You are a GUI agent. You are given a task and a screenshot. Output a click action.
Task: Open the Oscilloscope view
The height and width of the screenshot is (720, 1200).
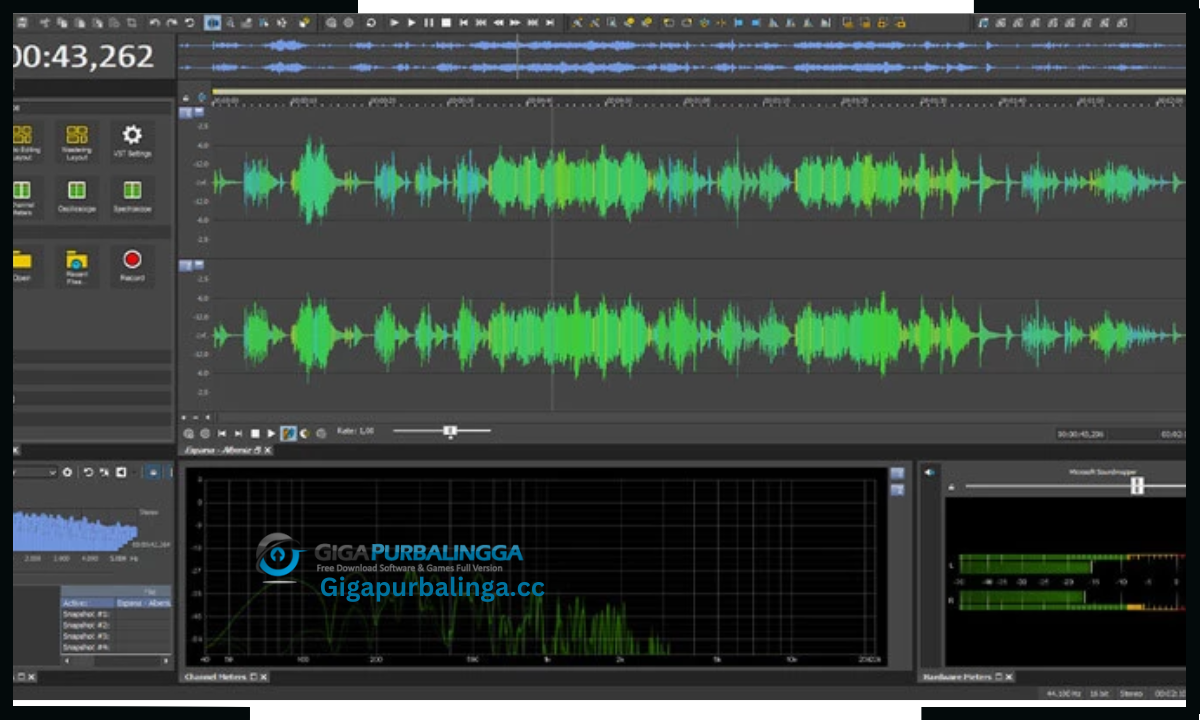(x=77, y=195)
